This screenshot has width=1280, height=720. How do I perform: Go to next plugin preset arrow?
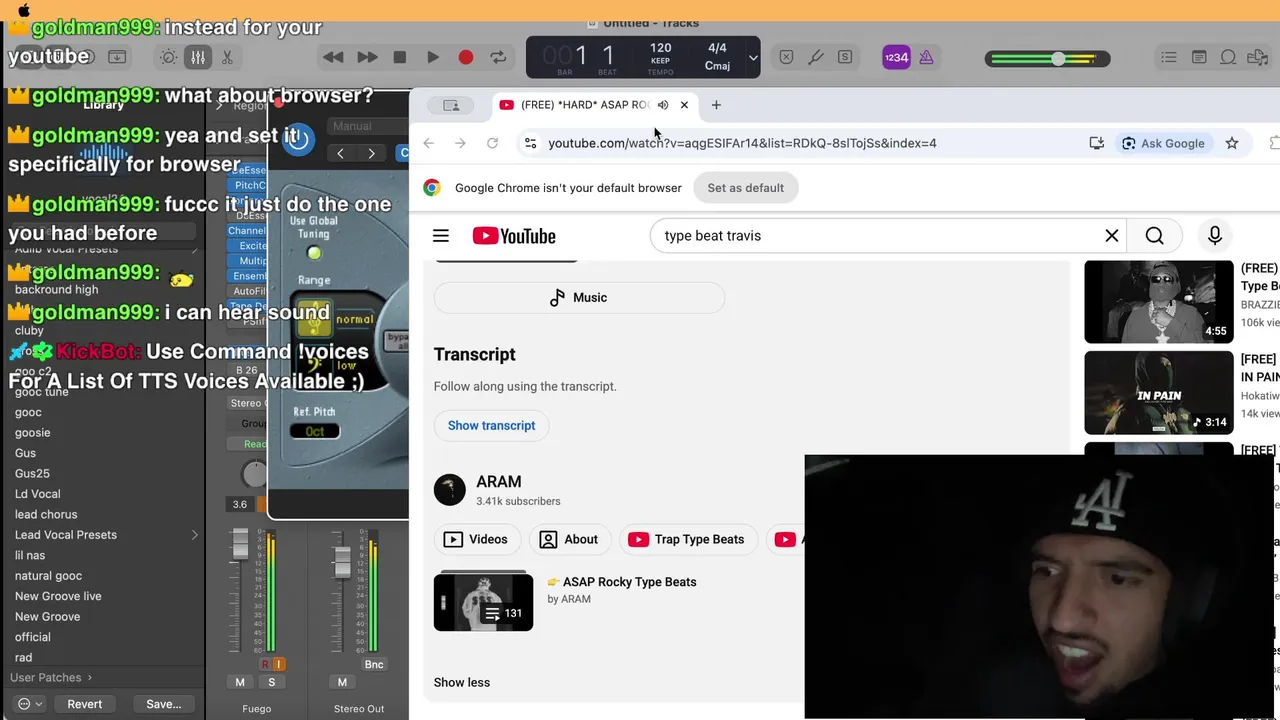pyautogui.click(x=371, y=153)
